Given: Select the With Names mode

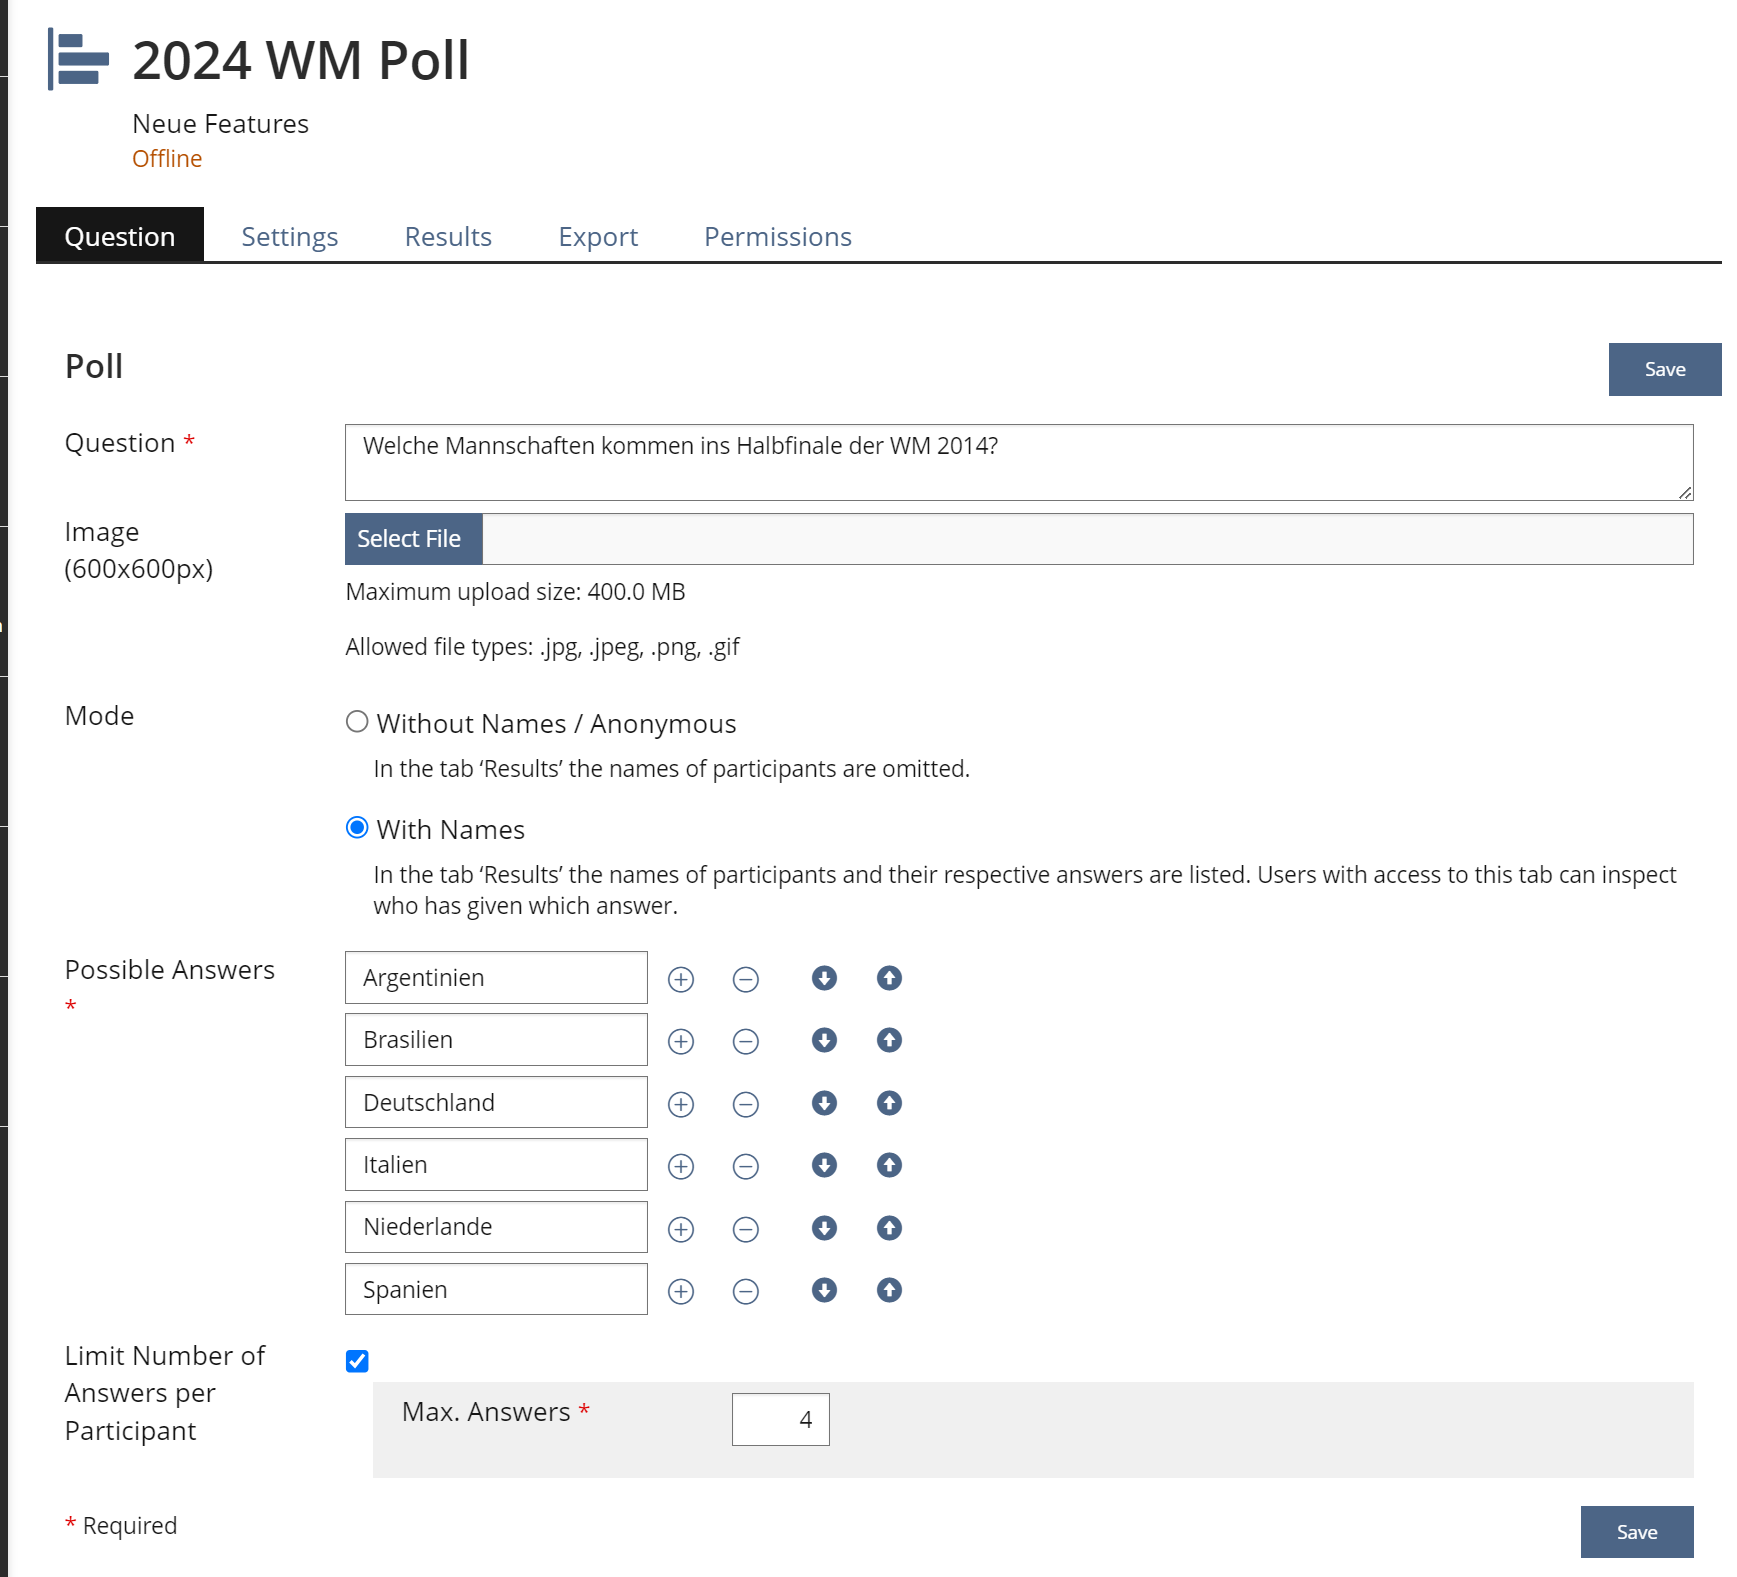Looking at the screenshot, I should 357,828.
